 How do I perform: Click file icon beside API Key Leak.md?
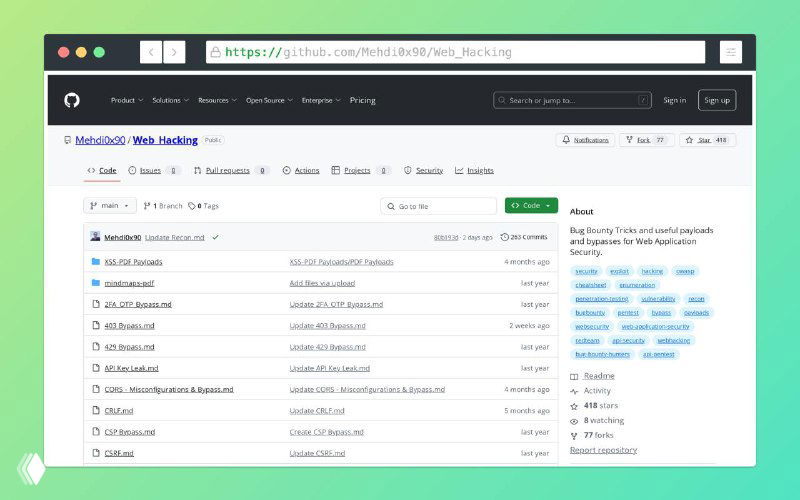tap(95, 368)
